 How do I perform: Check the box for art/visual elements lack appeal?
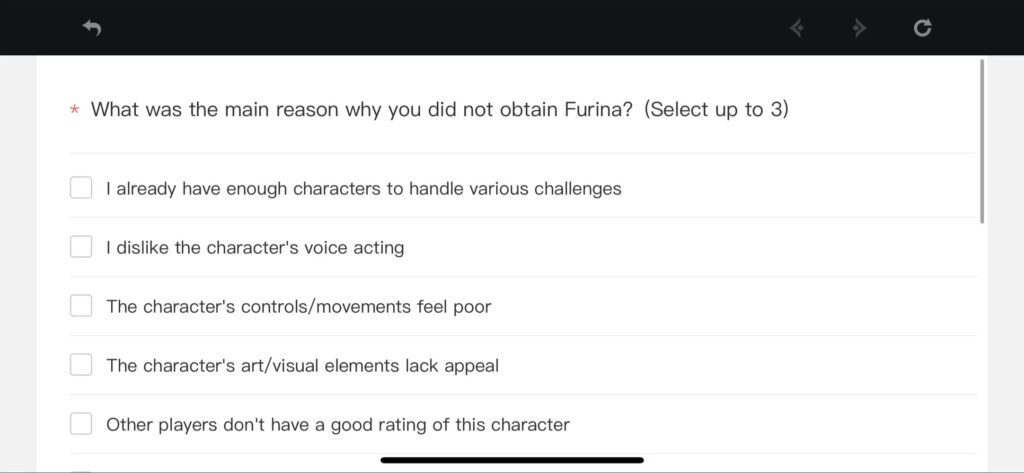(x=81, y=365)
